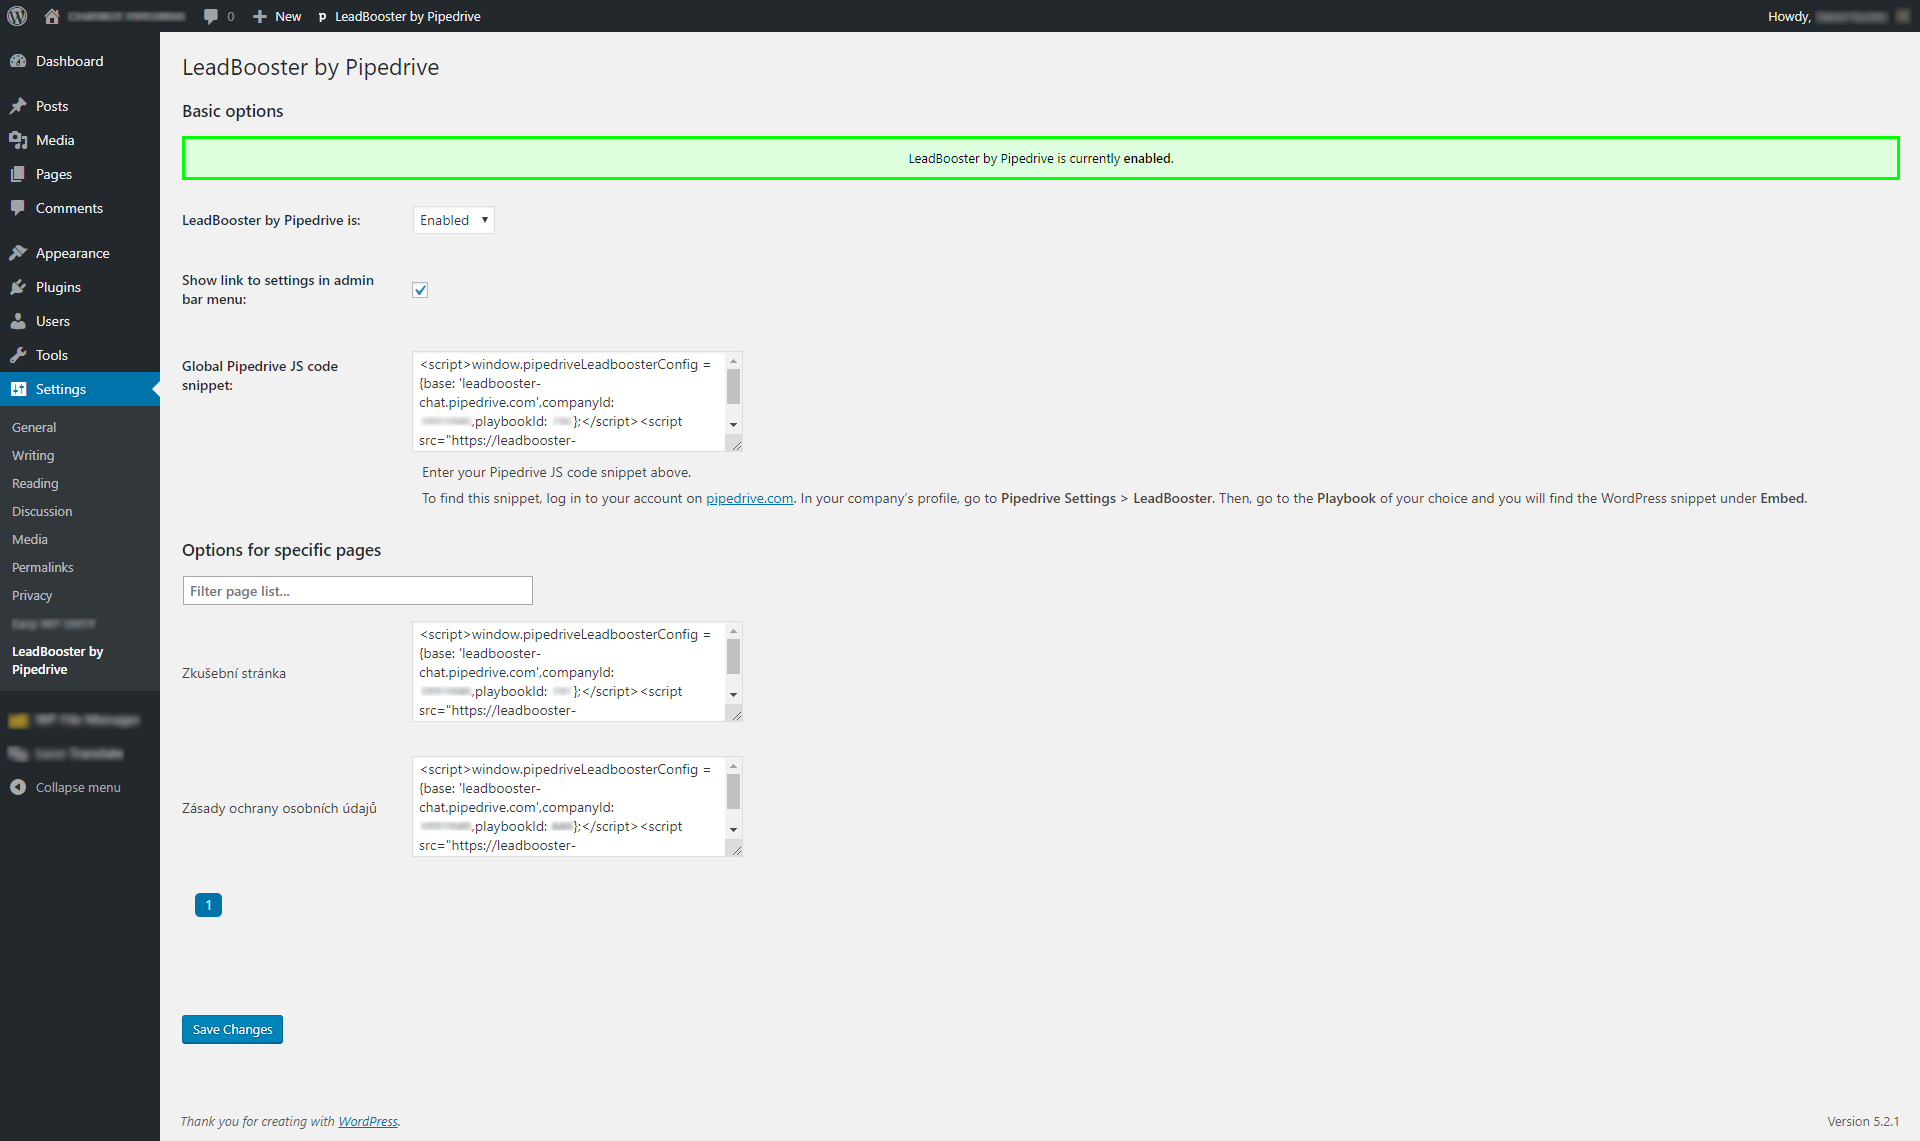Click the Save Changes button
Viewport: 1920px width, 1141px height.
tap(232, 1029)
